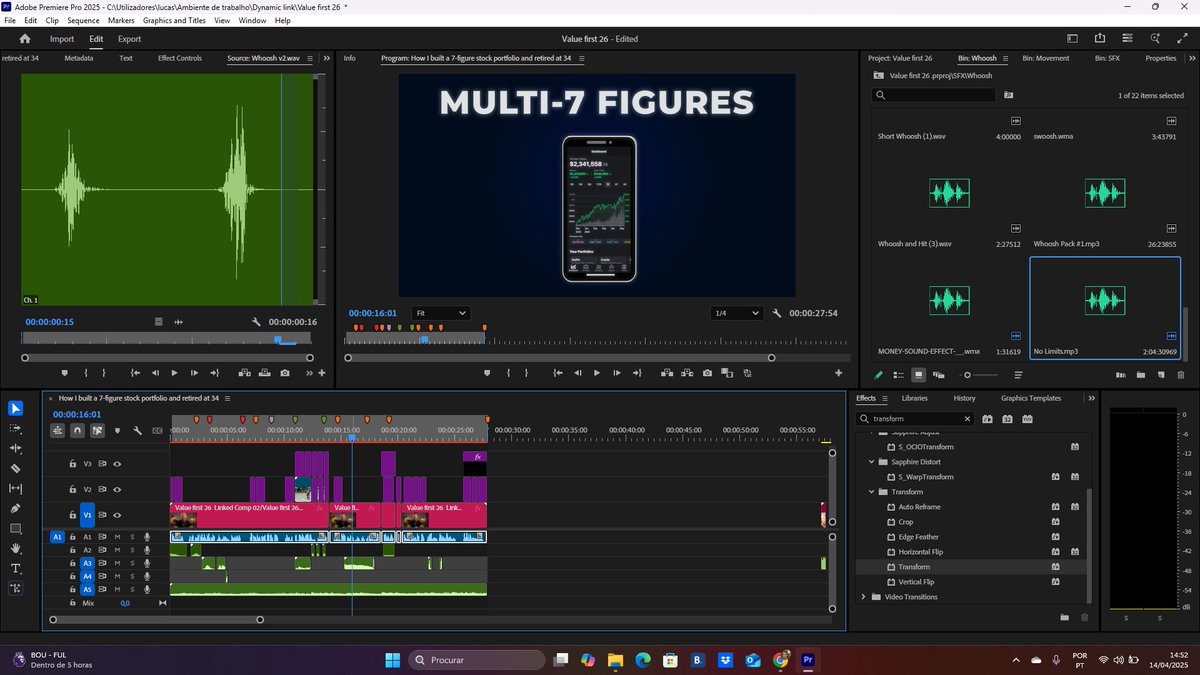
Task: Show hidden Effects panel tabs chevron
Action: point(1091,398)
